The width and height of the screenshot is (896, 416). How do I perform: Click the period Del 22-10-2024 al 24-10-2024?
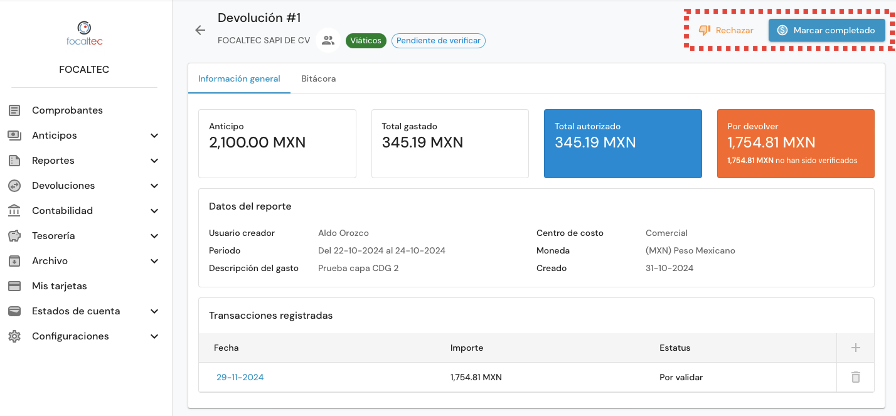382,250
